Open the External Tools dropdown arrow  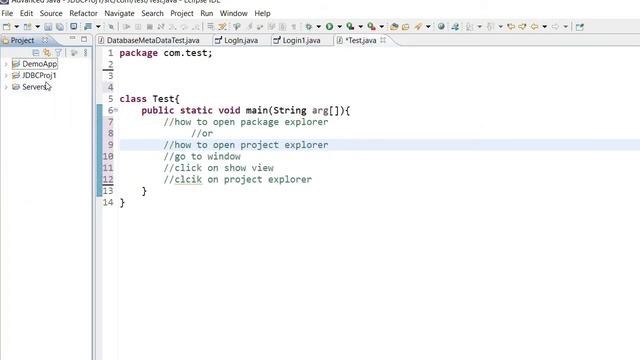pos(382,27)
